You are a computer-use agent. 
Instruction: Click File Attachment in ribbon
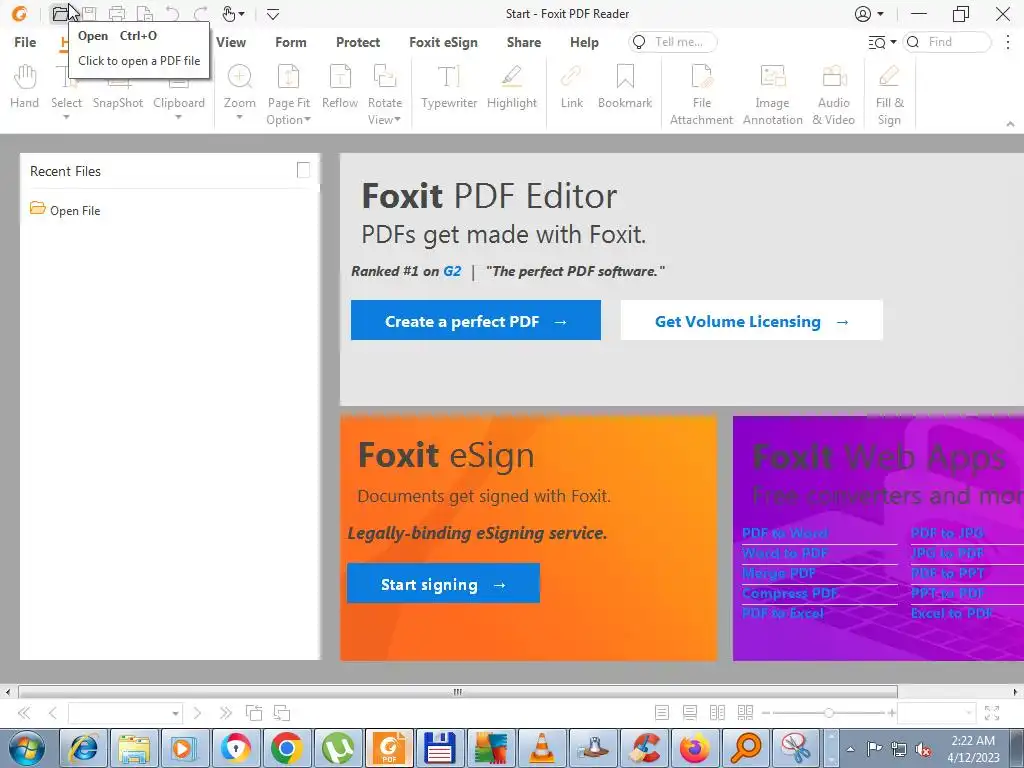coord(701,95)
